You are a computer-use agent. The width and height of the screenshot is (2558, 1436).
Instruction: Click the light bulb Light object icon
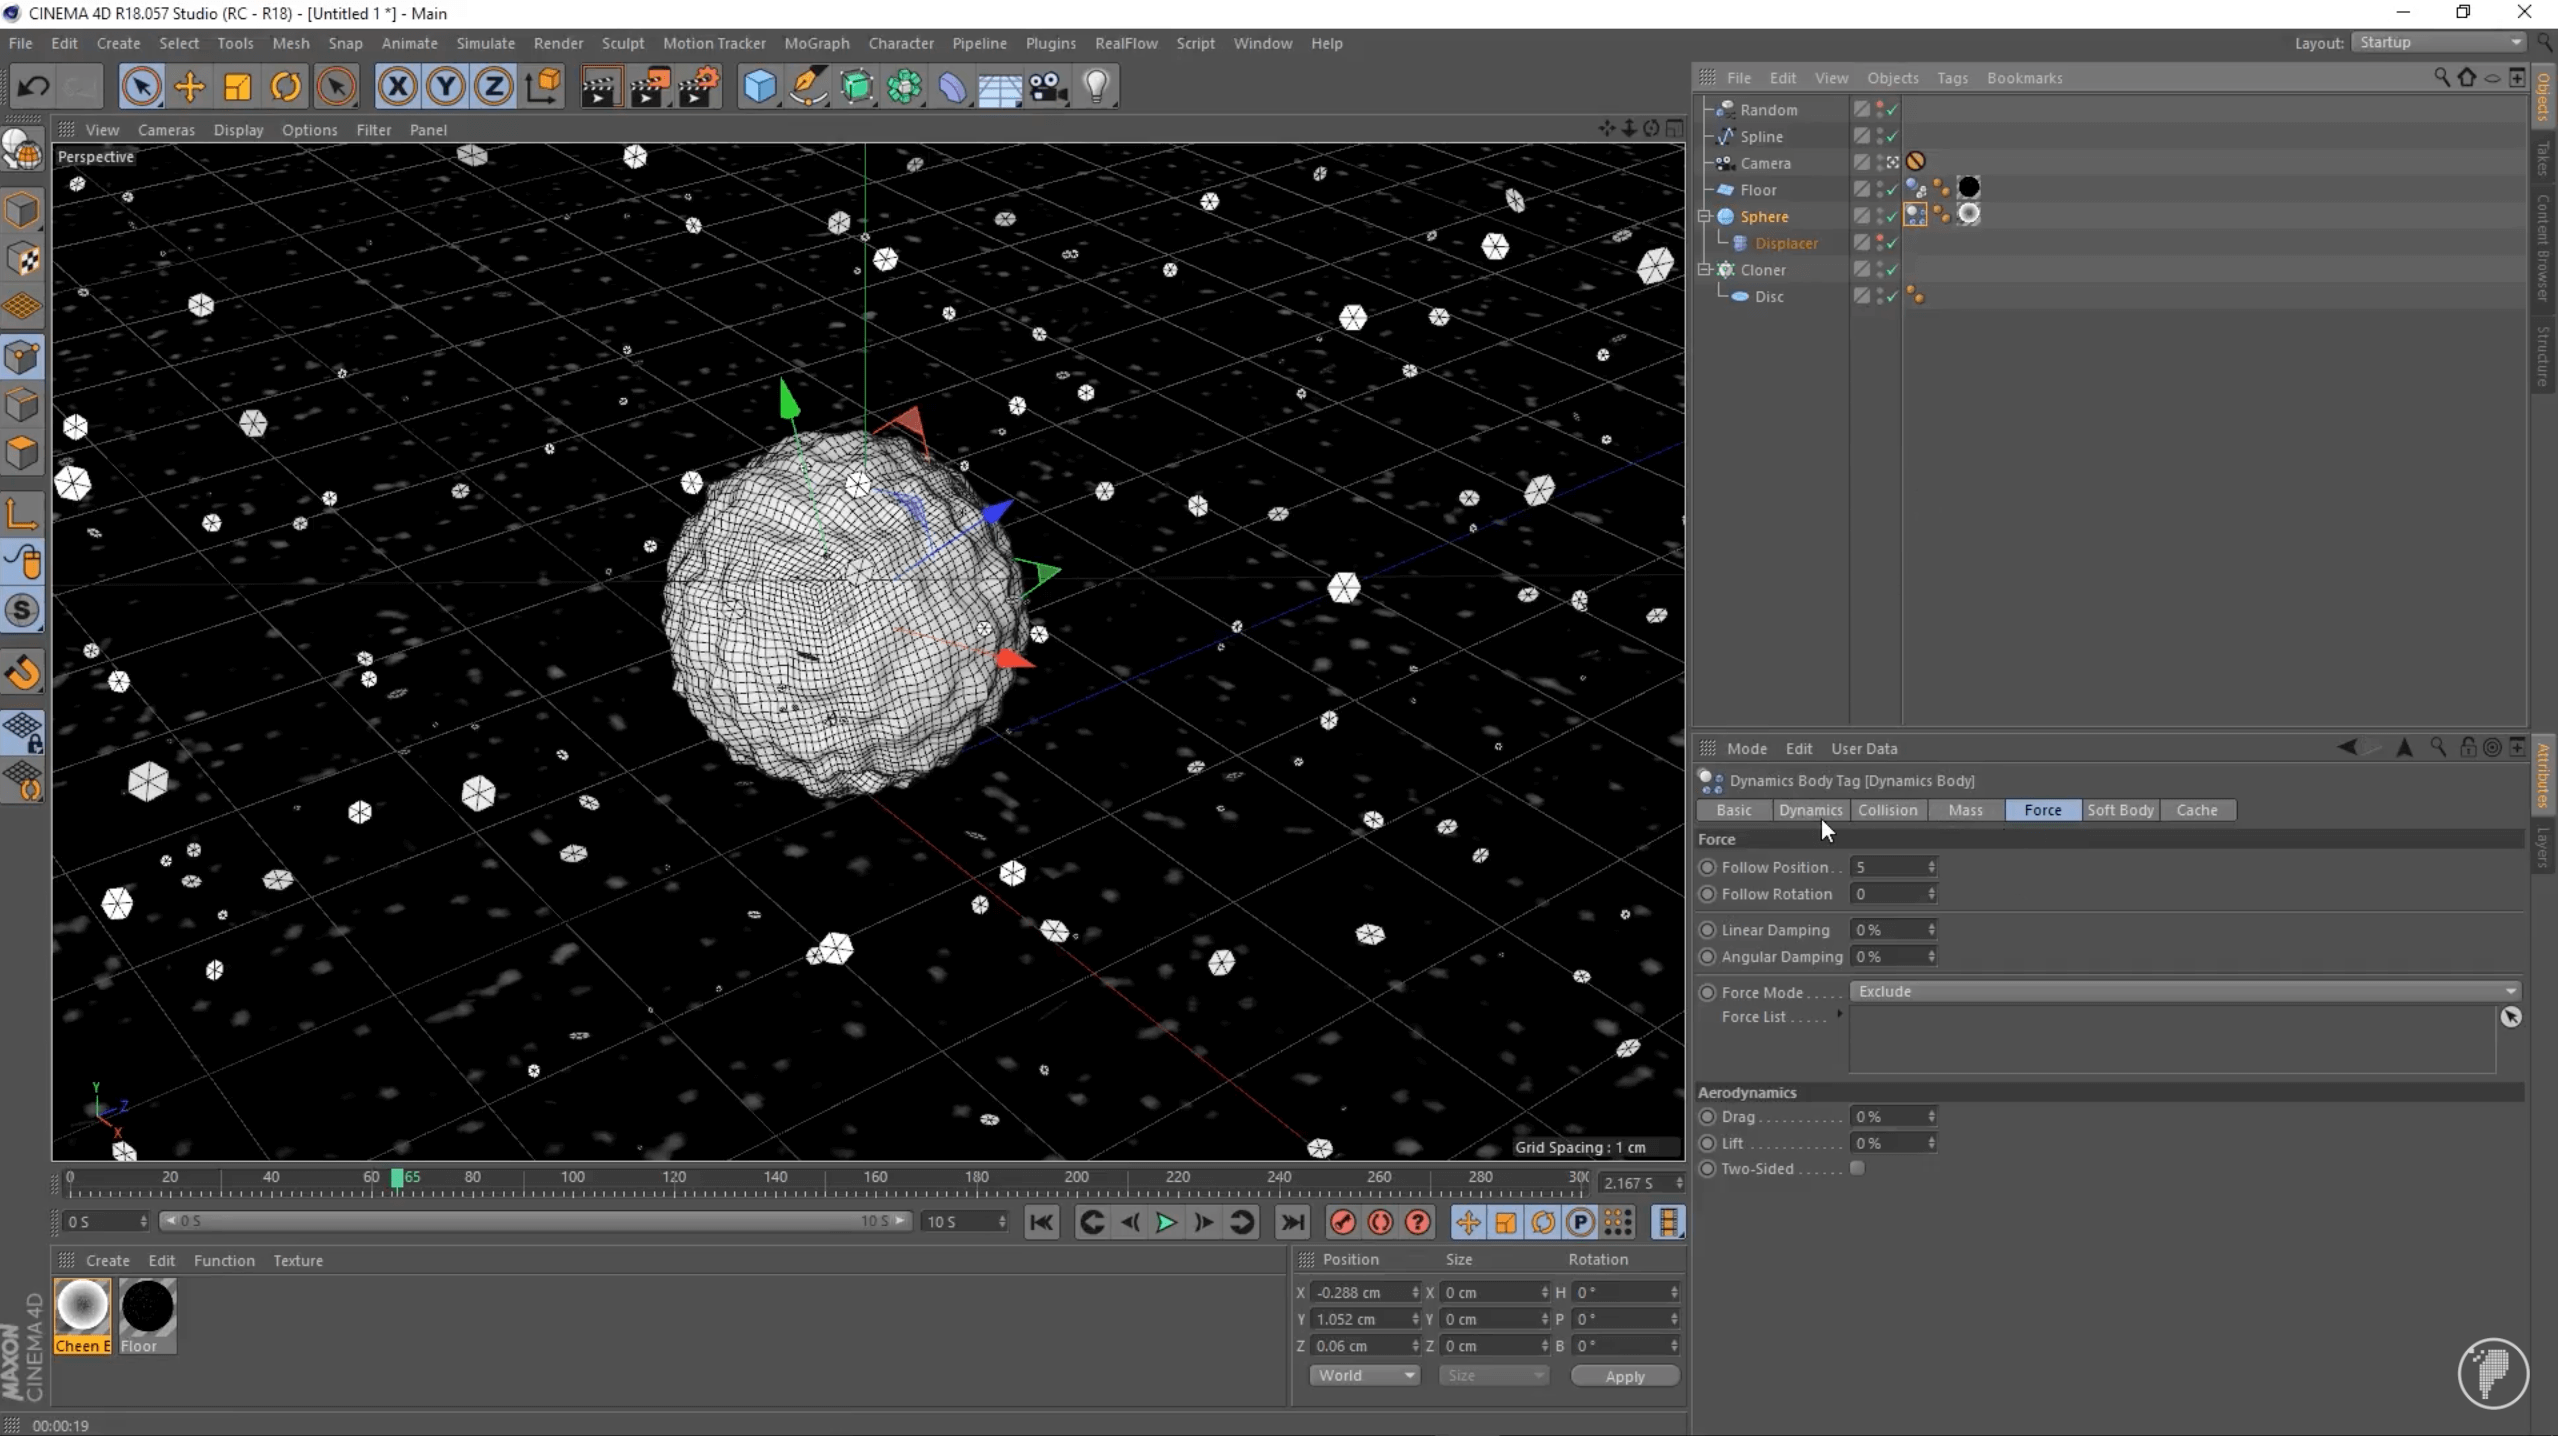coord(1097,87)
